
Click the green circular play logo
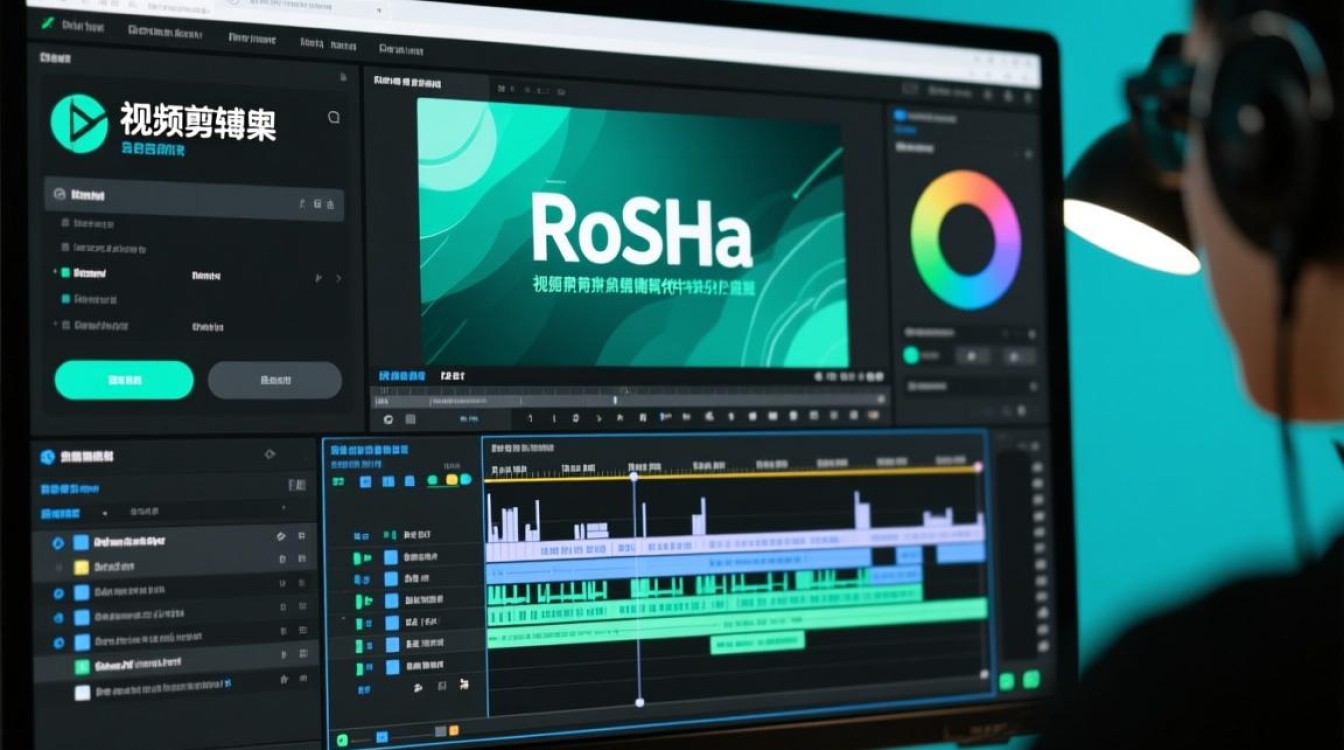(x=79, y=124)
